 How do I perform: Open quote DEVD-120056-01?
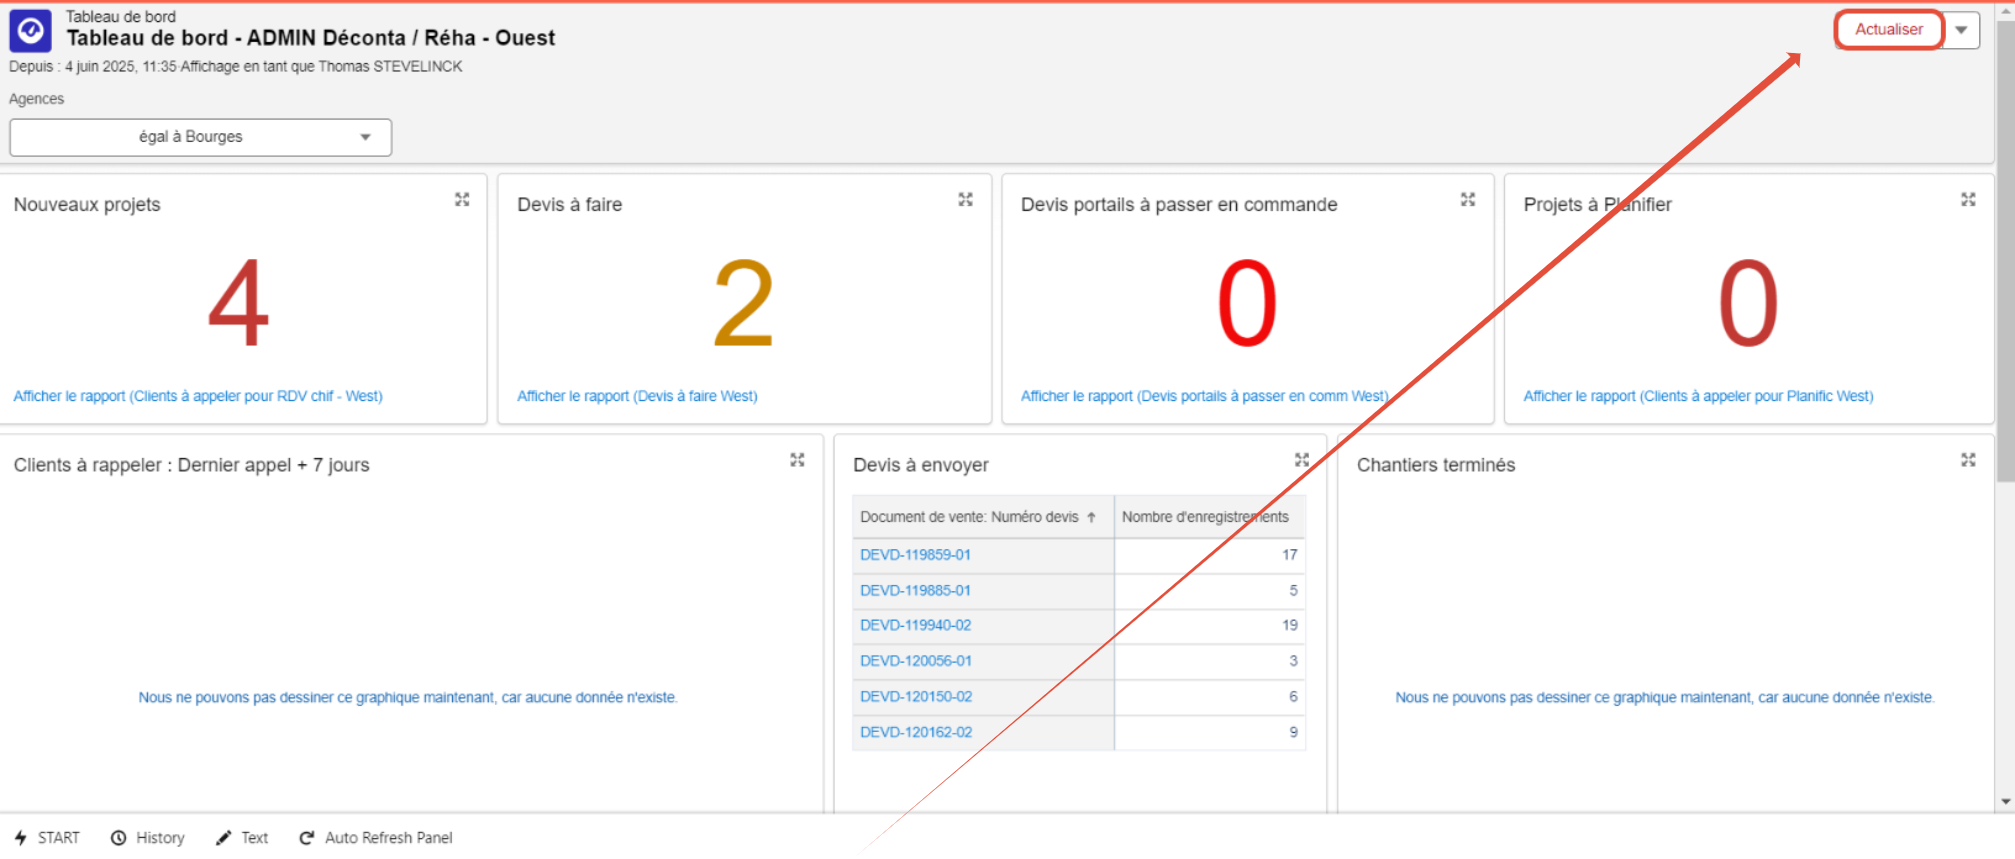(915, 661)
